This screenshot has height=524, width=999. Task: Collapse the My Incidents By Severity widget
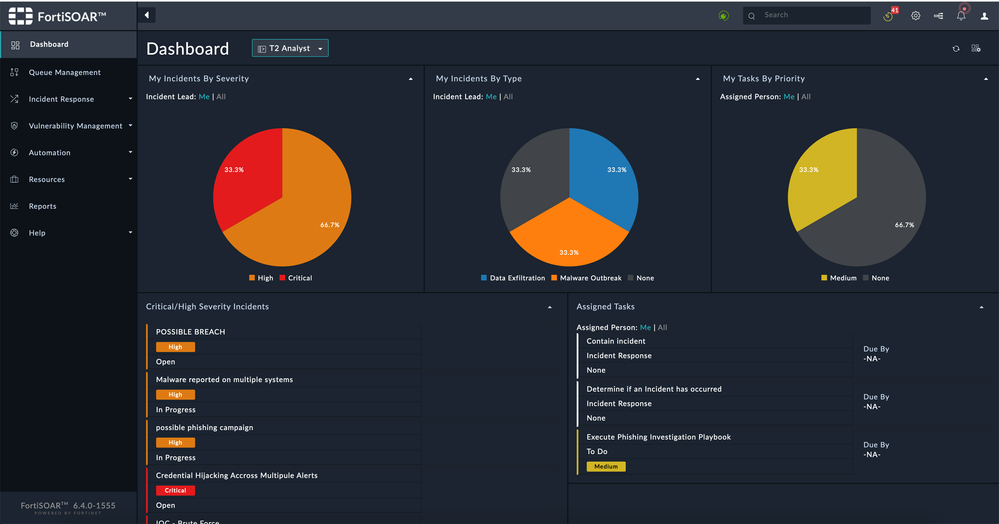click(410, 79)
